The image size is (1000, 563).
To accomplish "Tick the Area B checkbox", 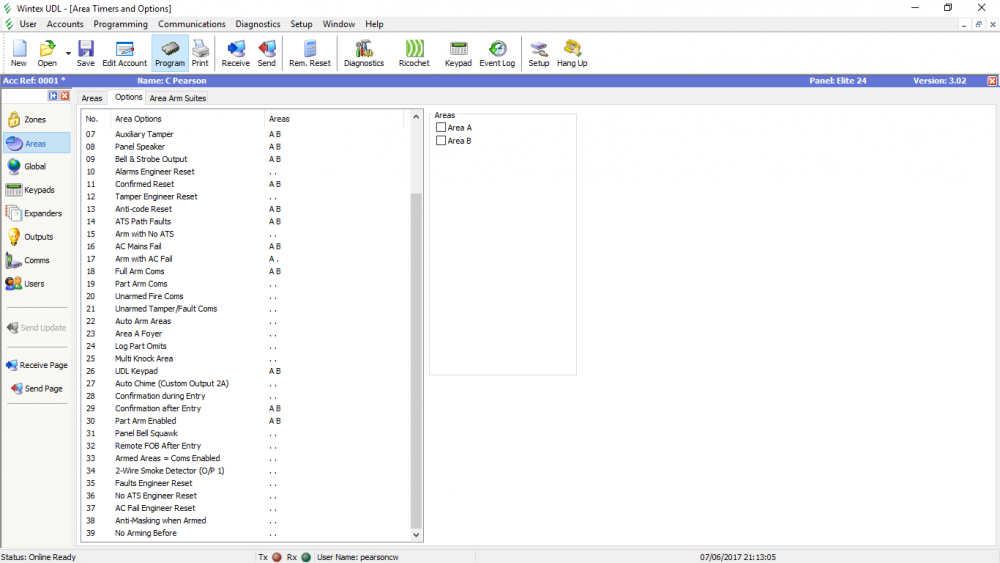I will click(x=441, y=141).
